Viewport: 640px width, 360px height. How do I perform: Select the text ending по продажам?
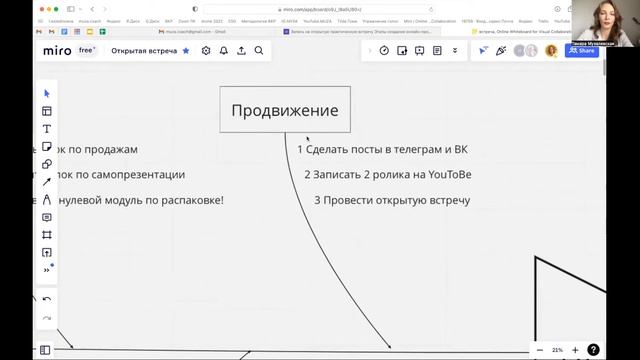click(x=97, y=149)
